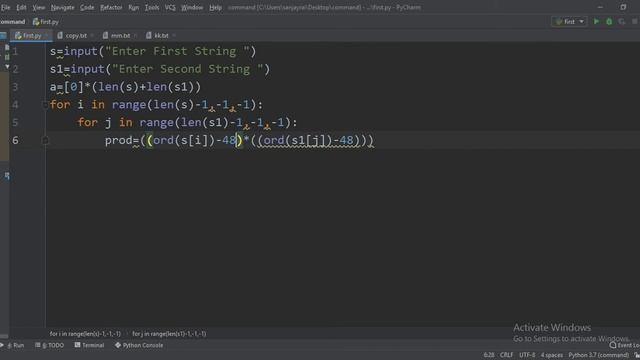Click the Project tool window icon in left stripe
The image size is (640, 360).
click(x=3, y=36)
